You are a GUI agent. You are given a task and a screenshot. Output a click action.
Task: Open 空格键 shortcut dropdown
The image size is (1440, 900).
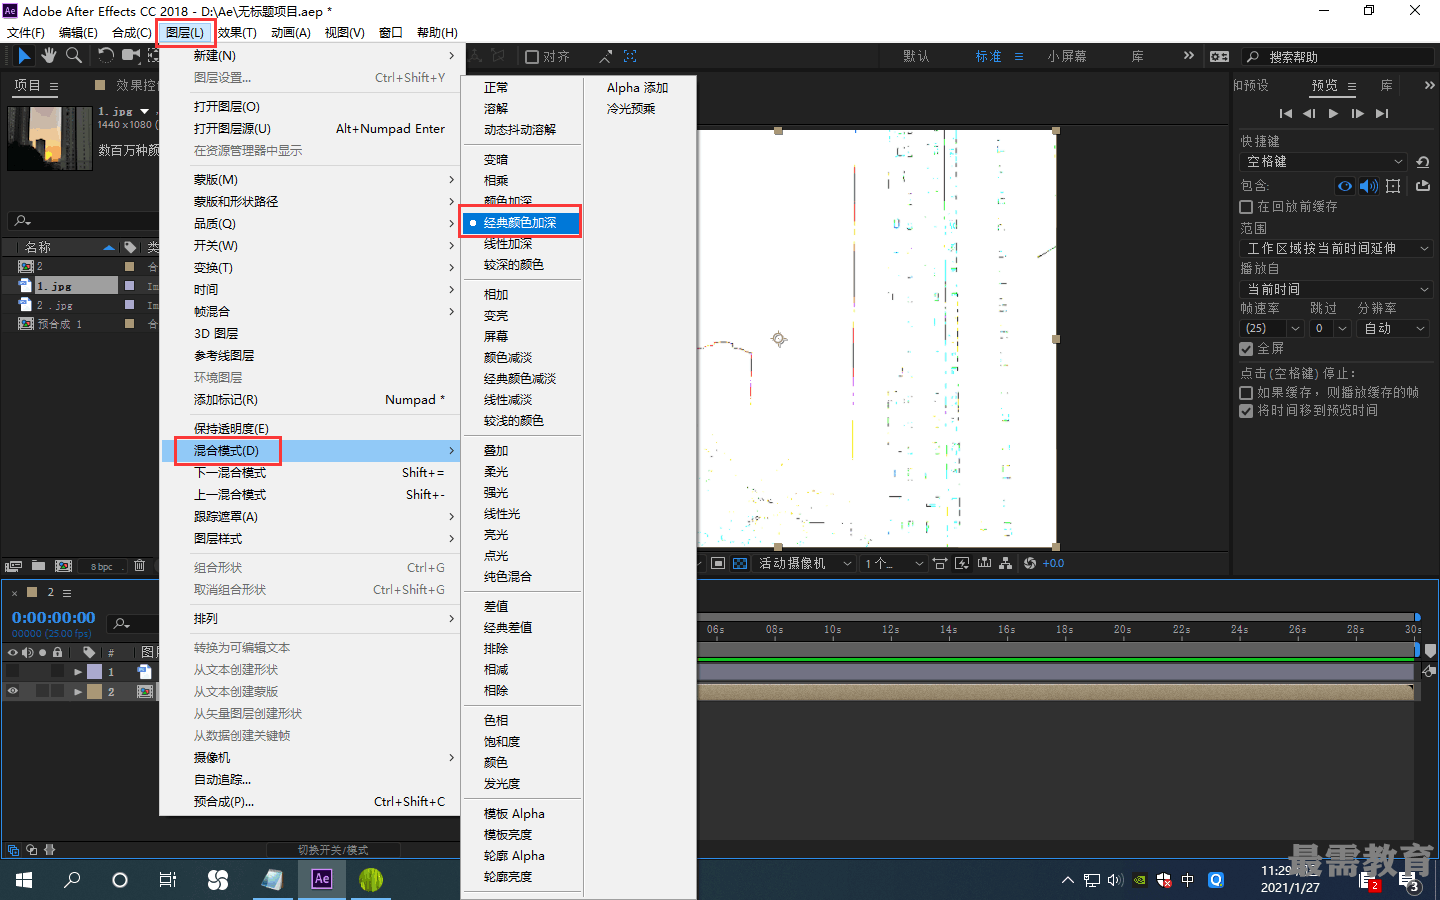point(1324,161)
